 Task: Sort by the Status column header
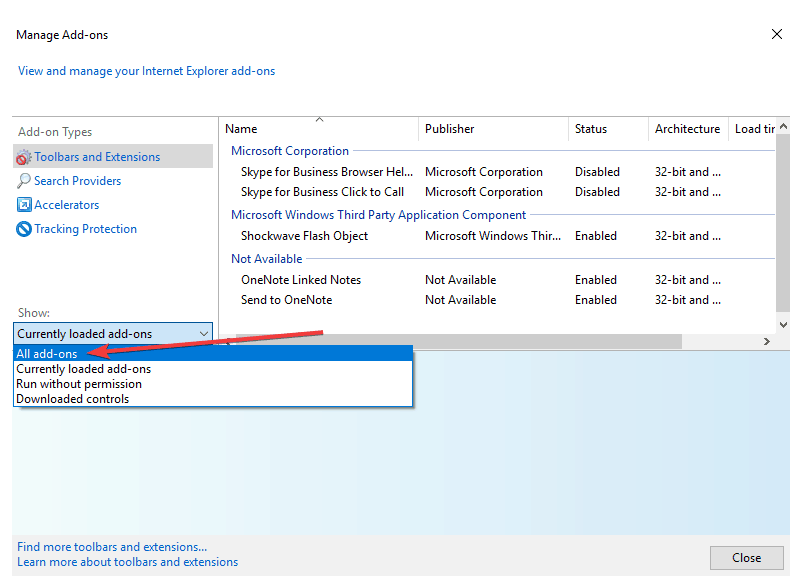click(x=608, y=129)
